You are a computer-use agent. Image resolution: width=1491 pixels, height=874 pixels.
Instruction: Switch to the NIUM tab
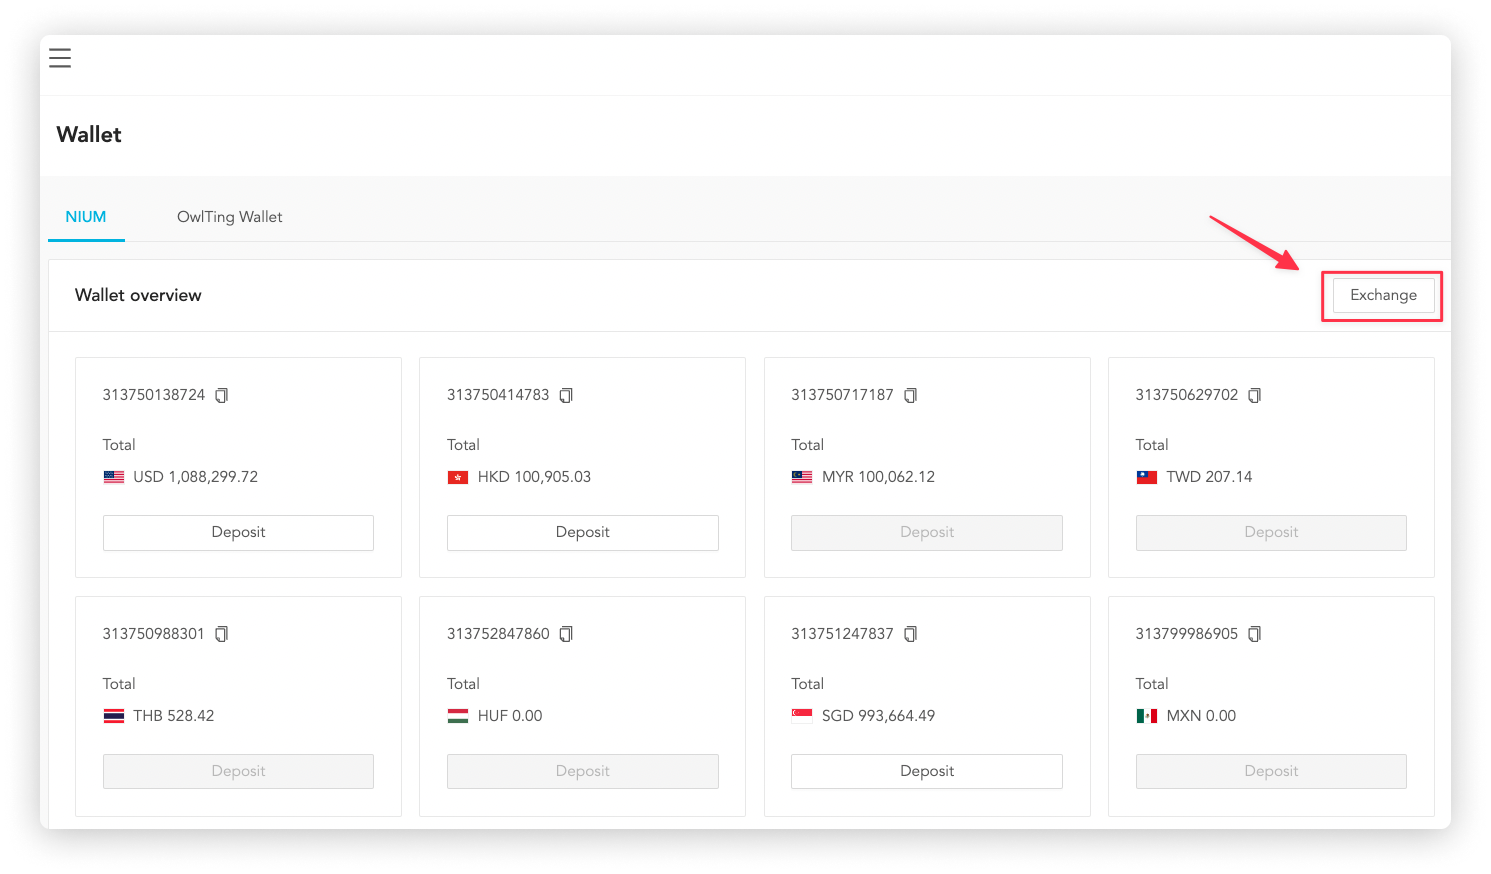(86, 217)
